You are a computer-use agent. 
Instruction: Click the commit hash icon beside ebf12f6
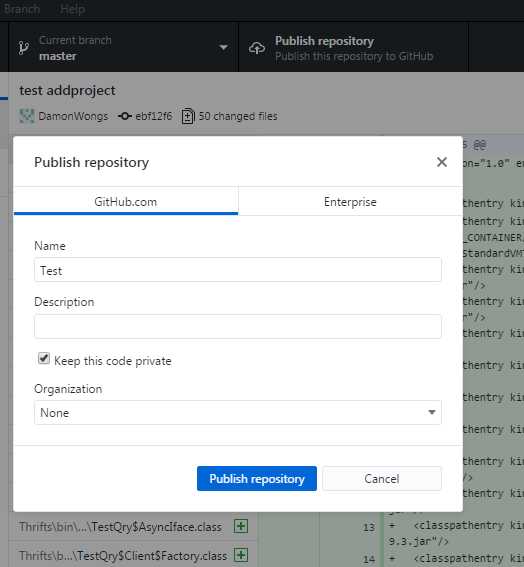click(124, 116)
